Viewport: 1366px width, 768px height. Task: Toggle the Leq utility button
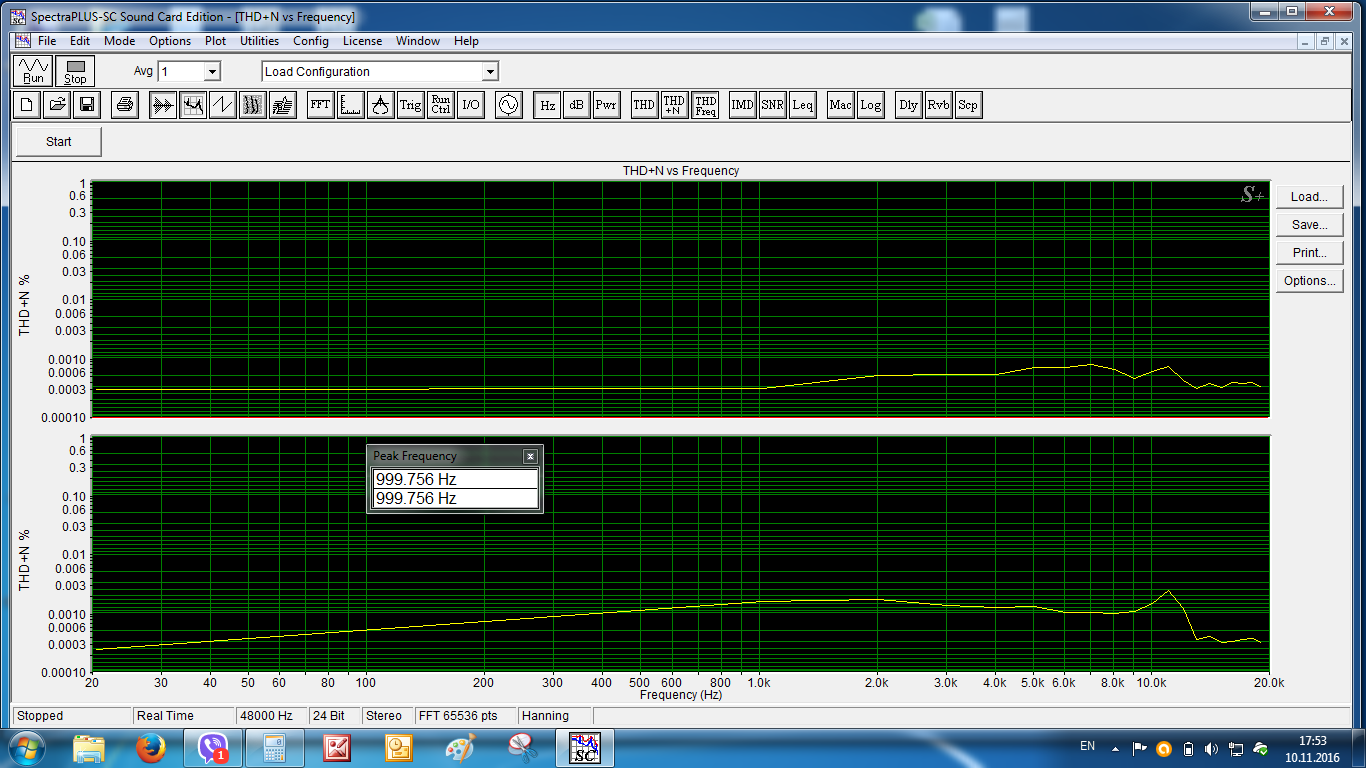pos(802,104)
